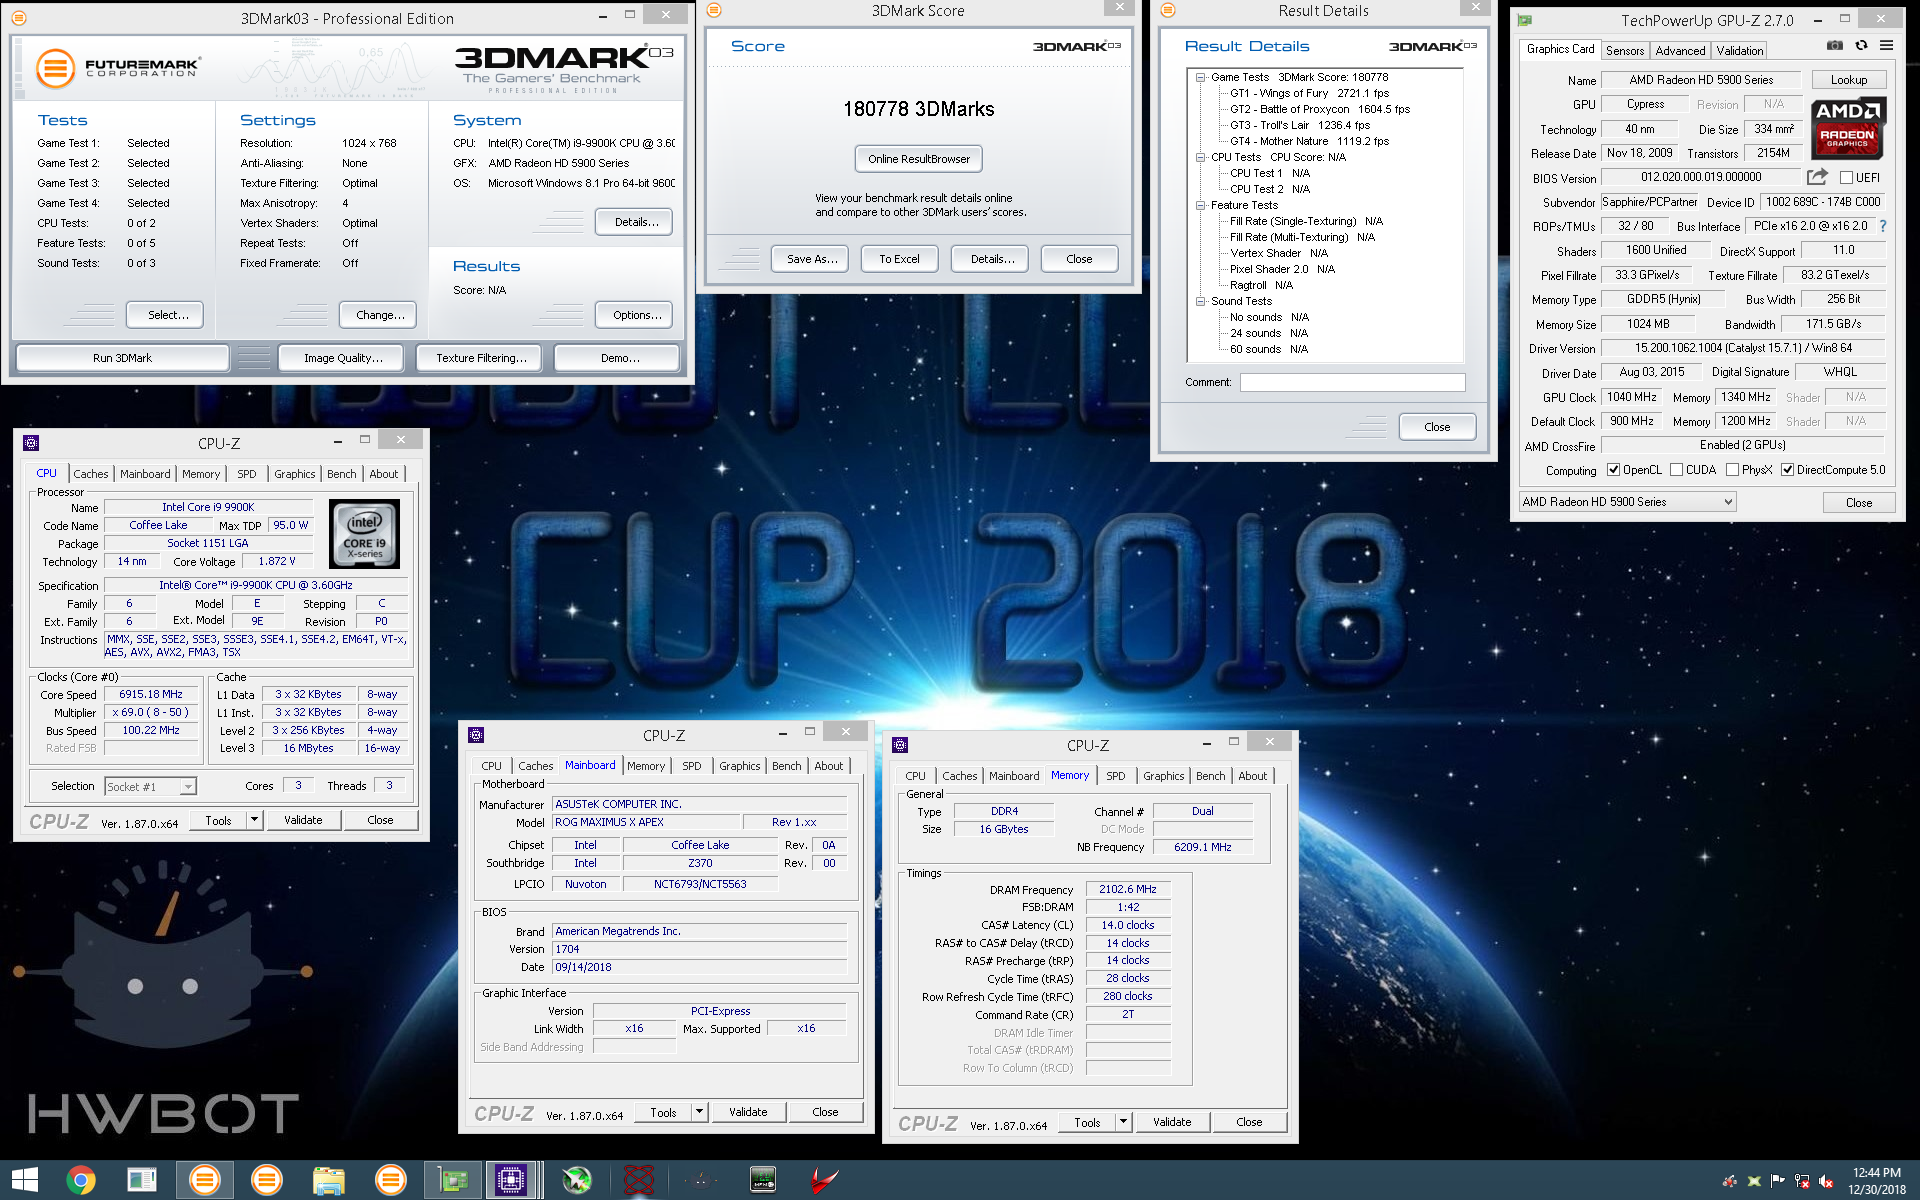
Task: Switch to Validation tab in GPU-Z
Action: pyautogui.click(x=1740, y=51)
